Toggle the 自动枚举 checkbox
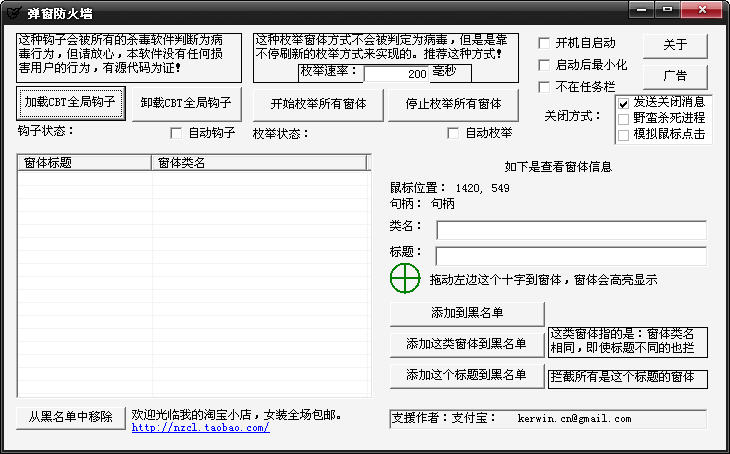The image size is (730, 454). click(454, 133)
